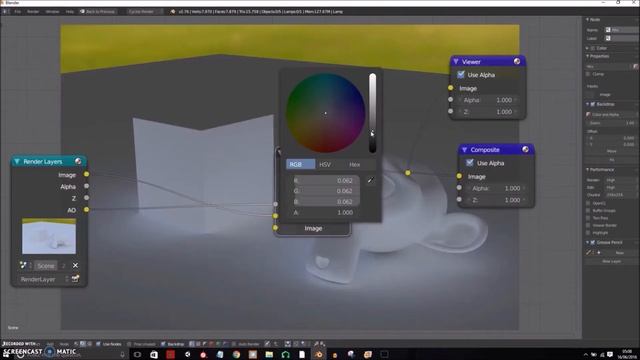Click the eyedropper icon in color picker
This screenshot has height=360, width=640.
370,180
